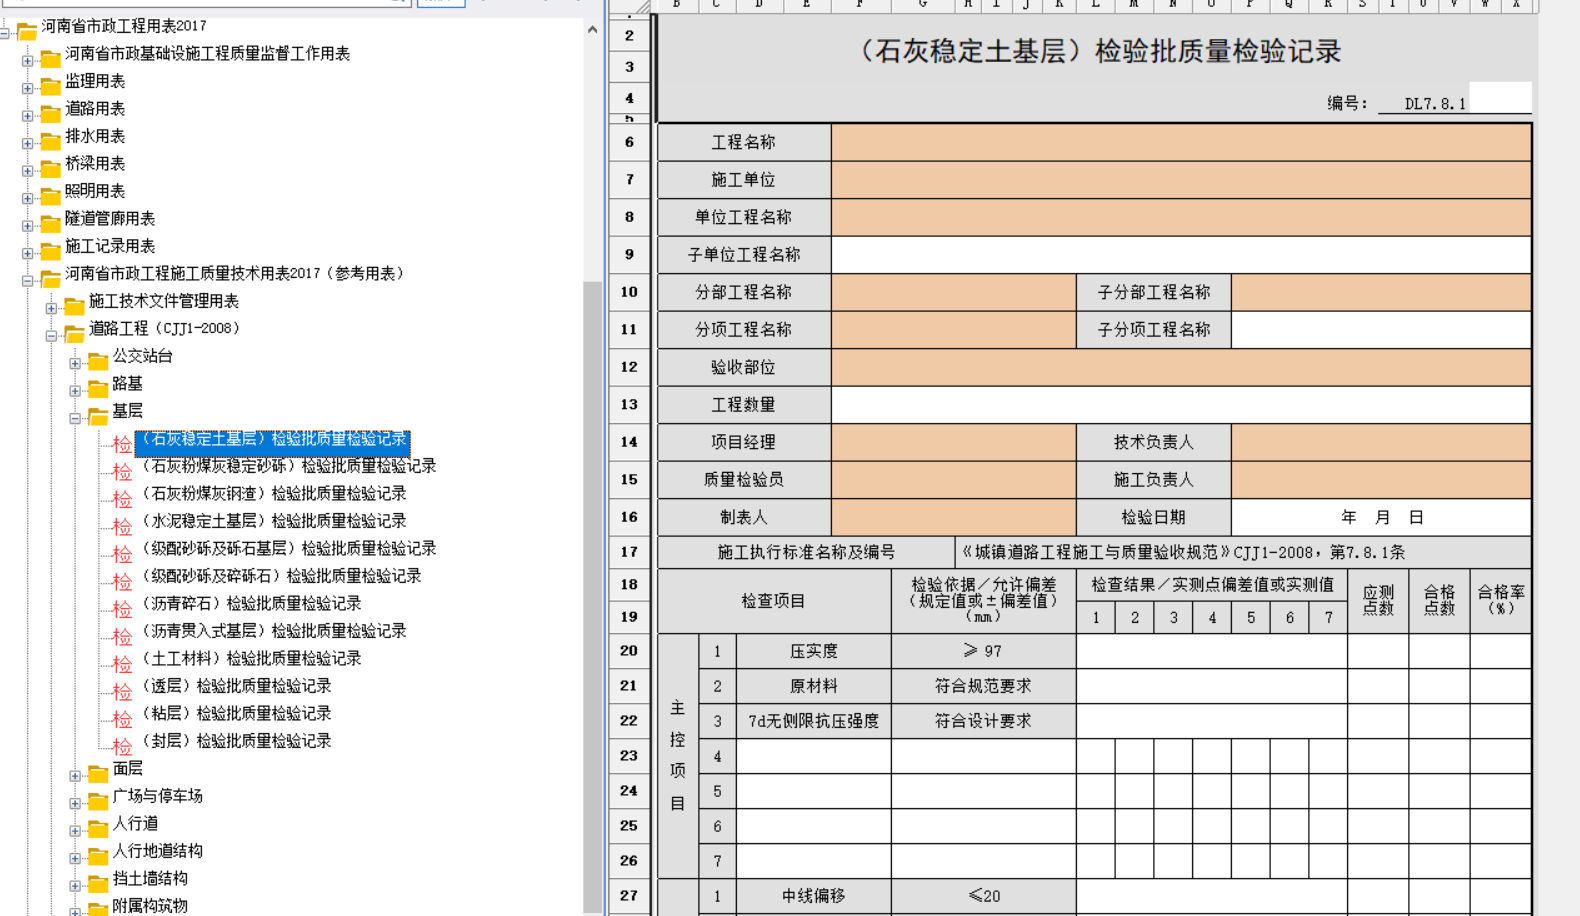Click 检 icon beside 粘层 record
Screen dimensions: 1580x916
[122, 719]
